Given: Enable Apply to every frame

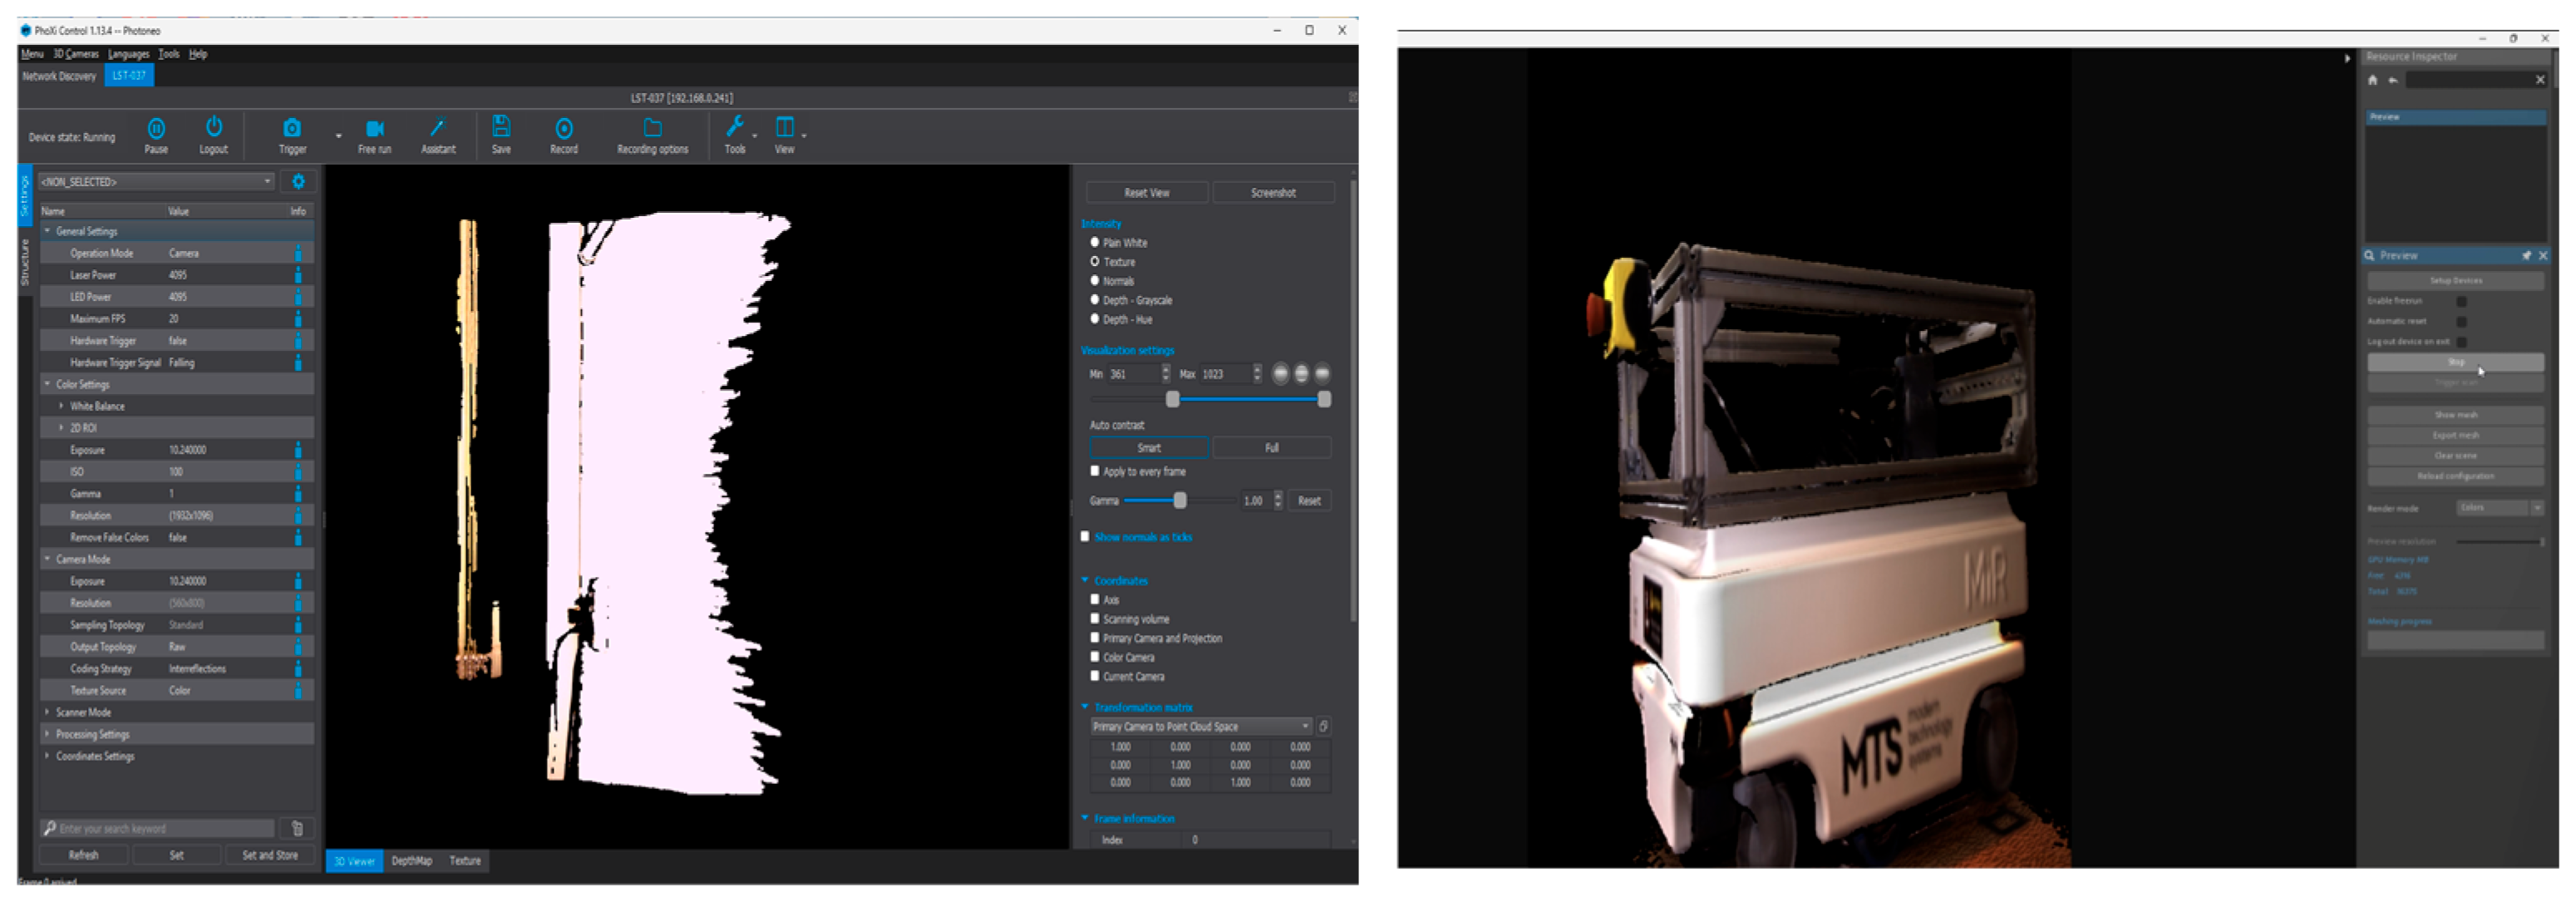Looking at the screenshot, I should pyautogui.click(x=1095, y=470).
